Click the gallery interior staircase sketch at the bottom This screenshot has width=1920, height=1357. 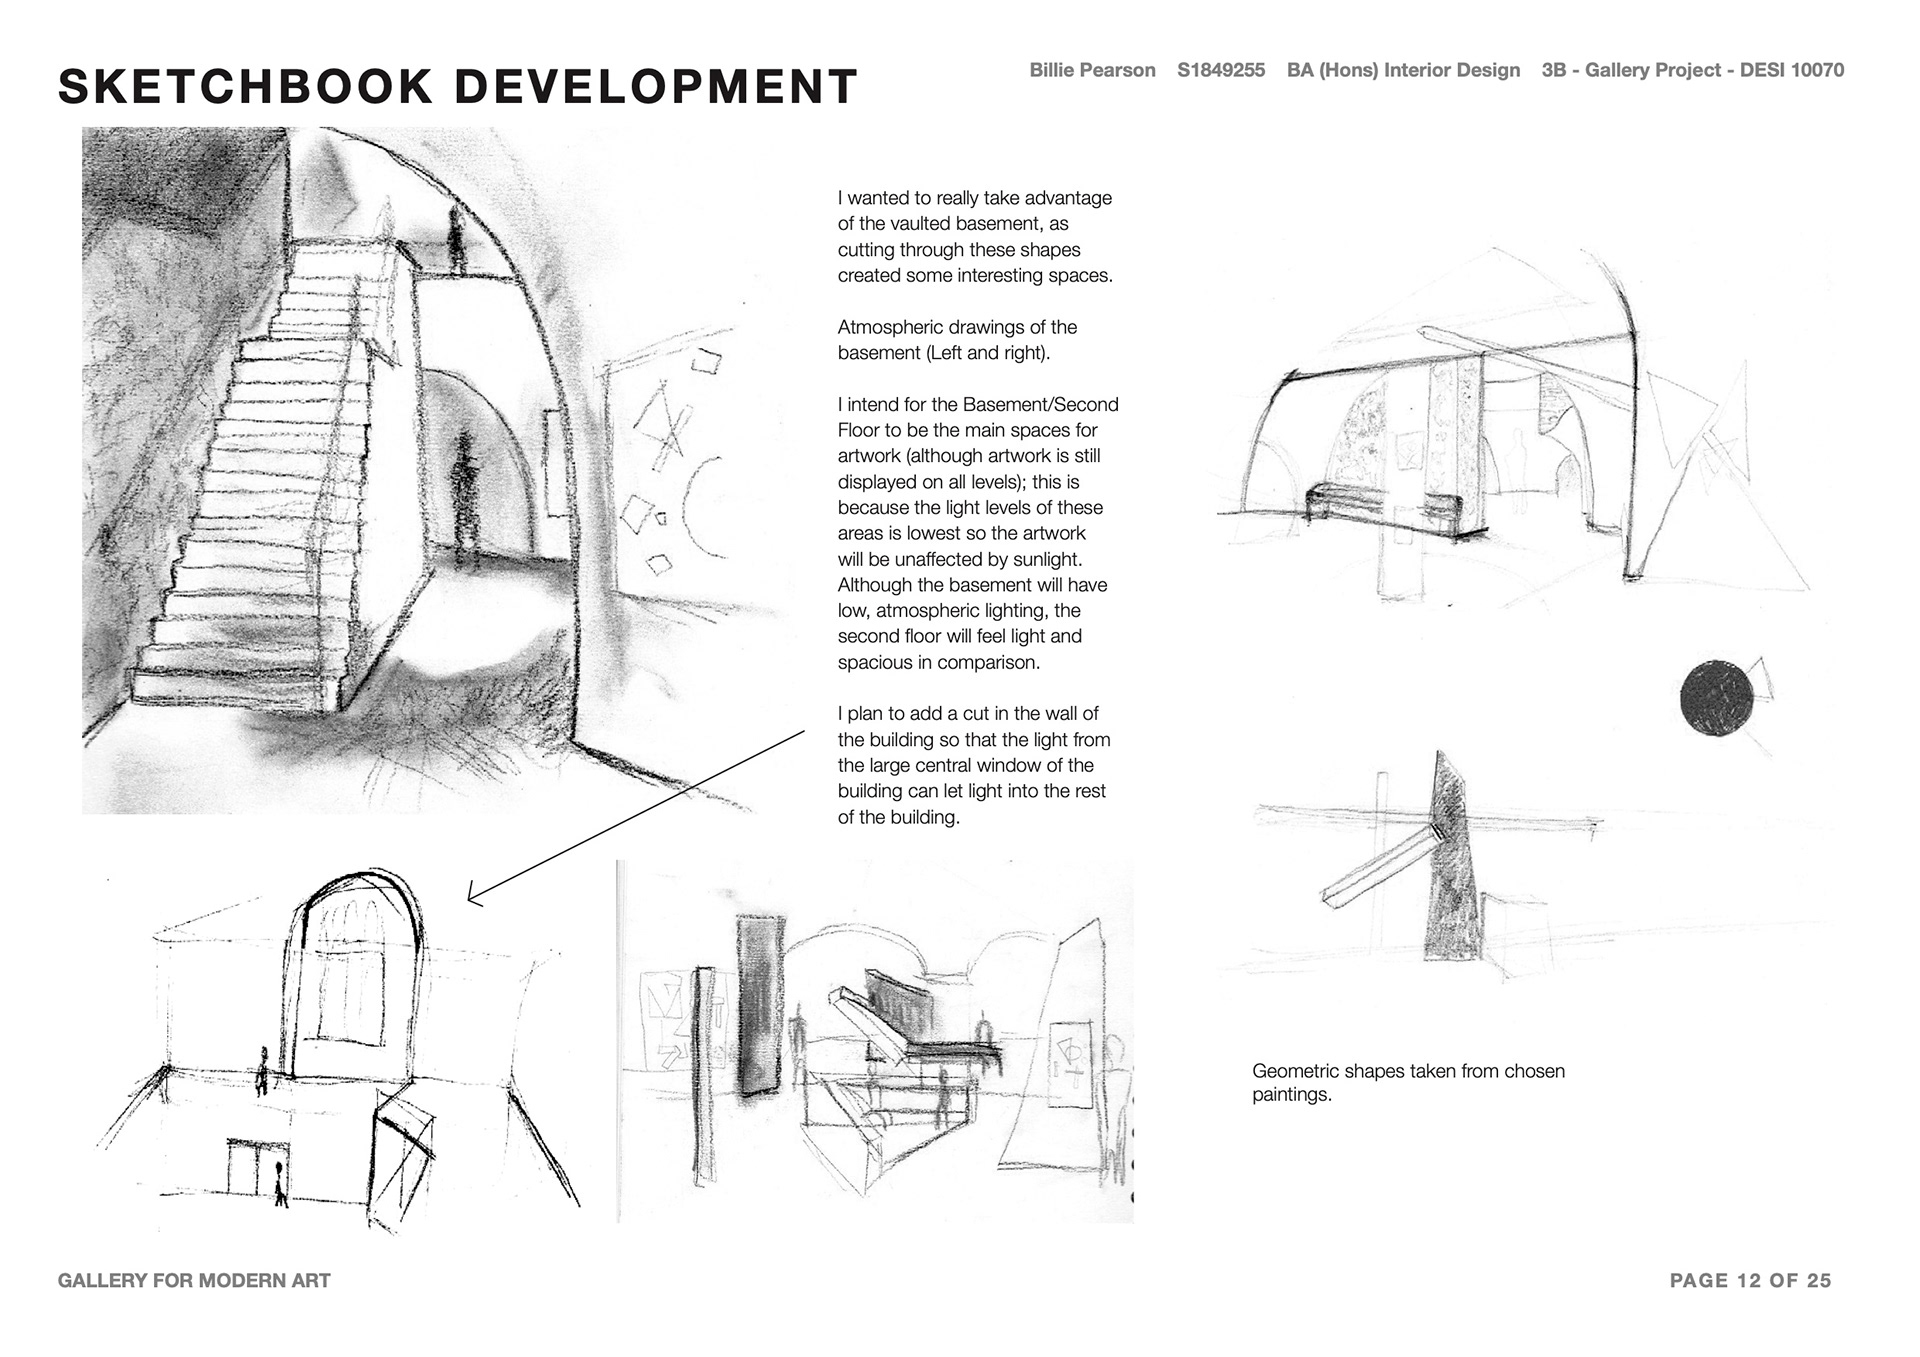click(875, 1042)
